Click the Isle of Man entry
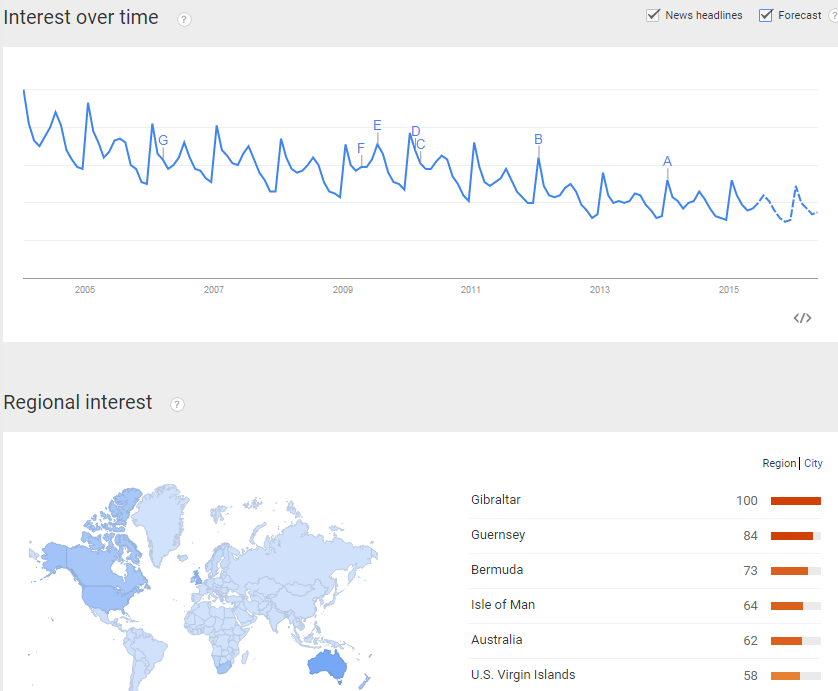 point(502,605)
